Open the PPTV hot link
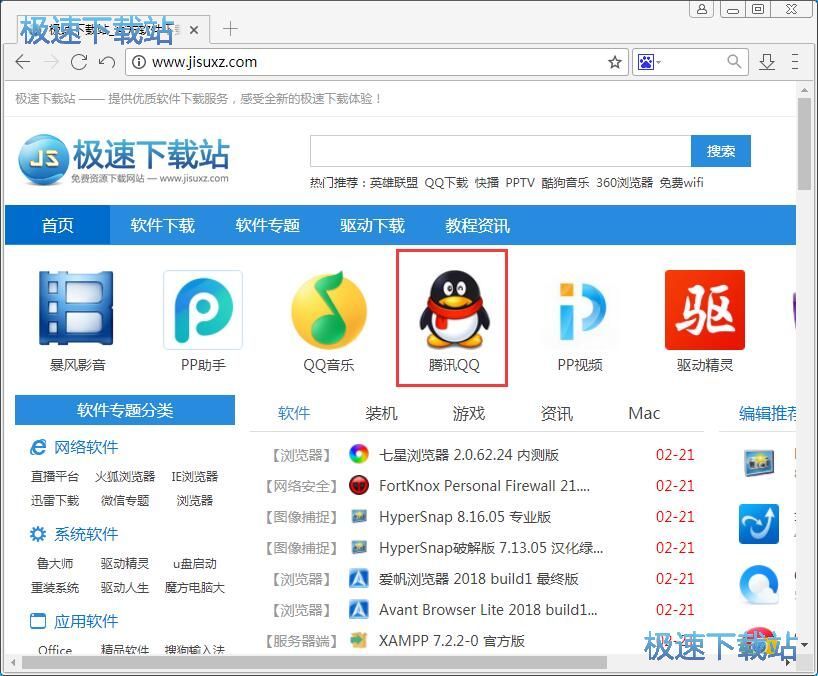 click(x=520, y=183)
